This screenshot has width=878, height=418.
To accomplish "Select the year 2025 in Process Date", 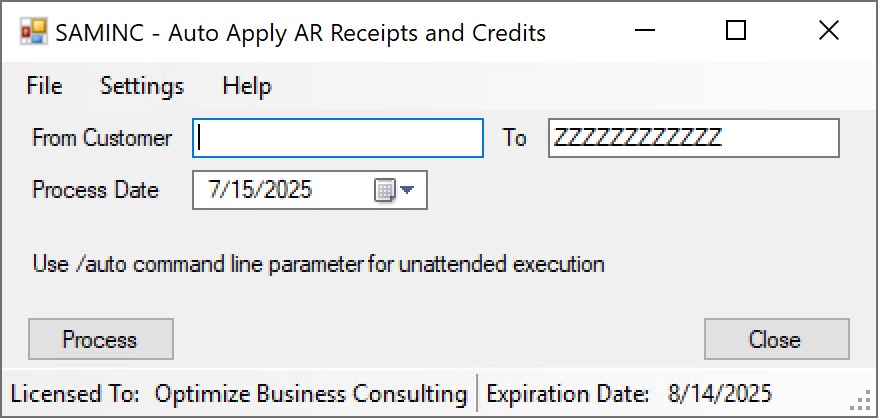I will click(282, 190).
